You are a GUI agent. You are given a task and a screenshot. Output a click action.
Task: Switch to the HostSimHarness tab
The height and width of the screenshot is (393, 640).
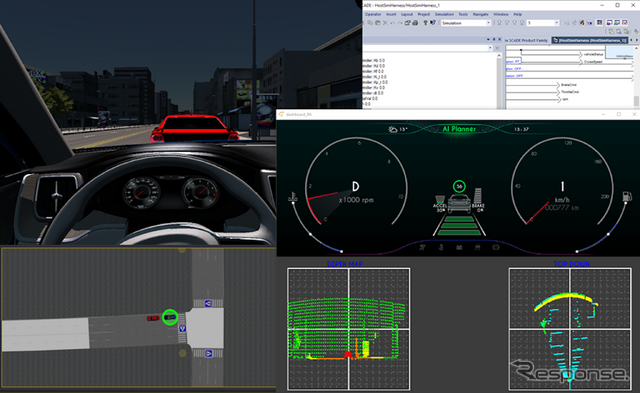click(x=590, y=40)
